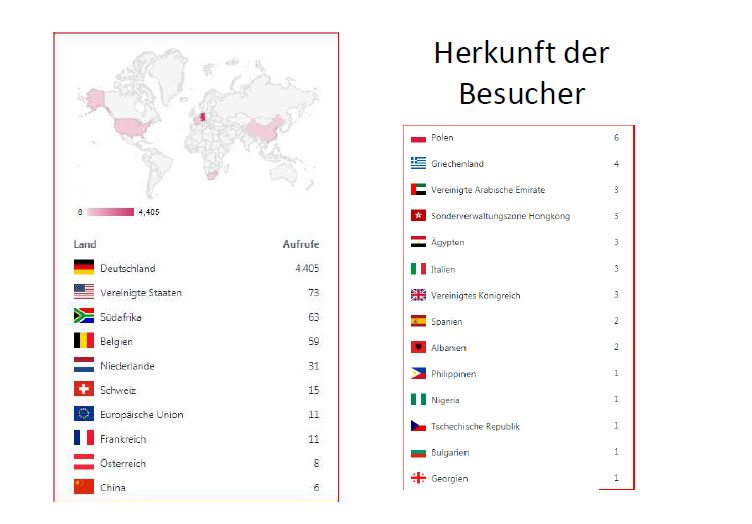The width and height of the screenshot is (752, 524).
Task: Click the 'Philippinen' country name
Action: pos(454,374)
